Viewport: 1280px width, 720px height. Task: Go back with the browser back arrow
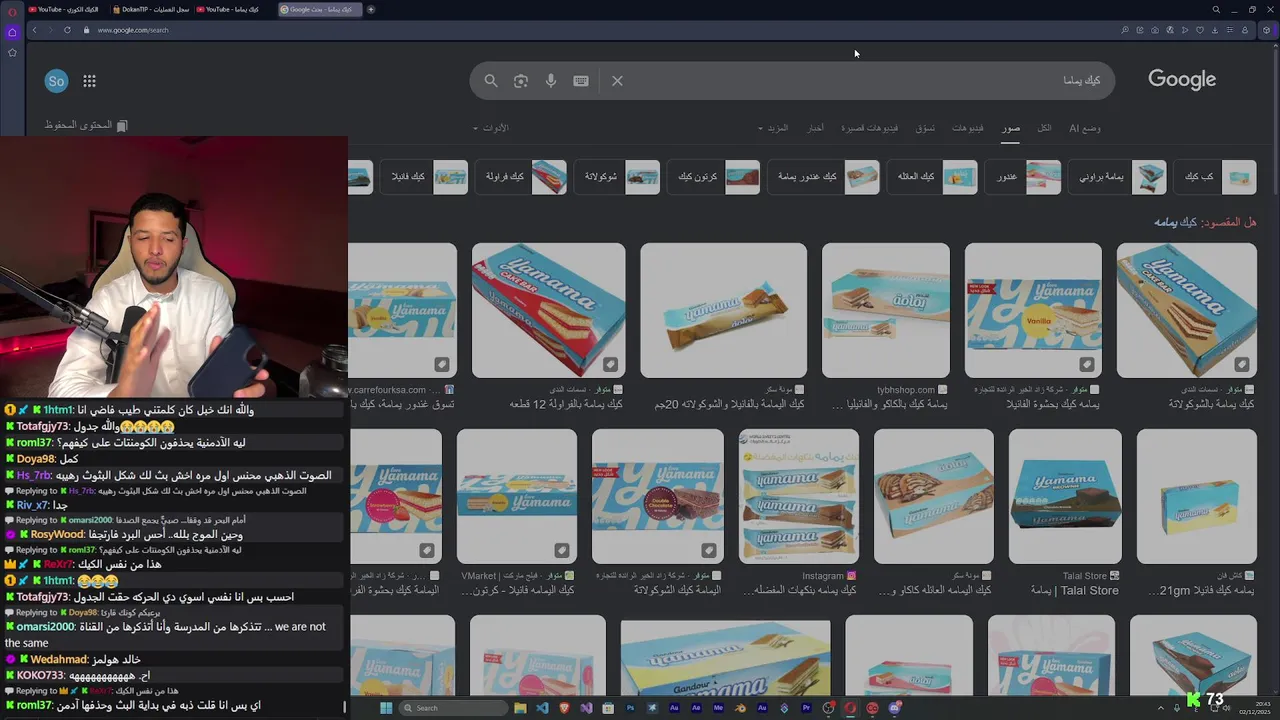[x=34, y=30]
